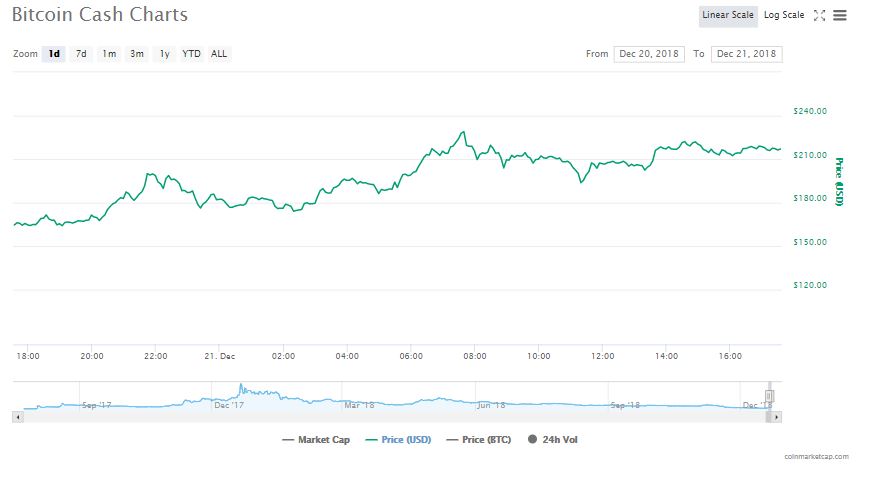The height and width of the screenshot is (482, 877).
Task: Switch to Log Scale
Action: (784, 15)
